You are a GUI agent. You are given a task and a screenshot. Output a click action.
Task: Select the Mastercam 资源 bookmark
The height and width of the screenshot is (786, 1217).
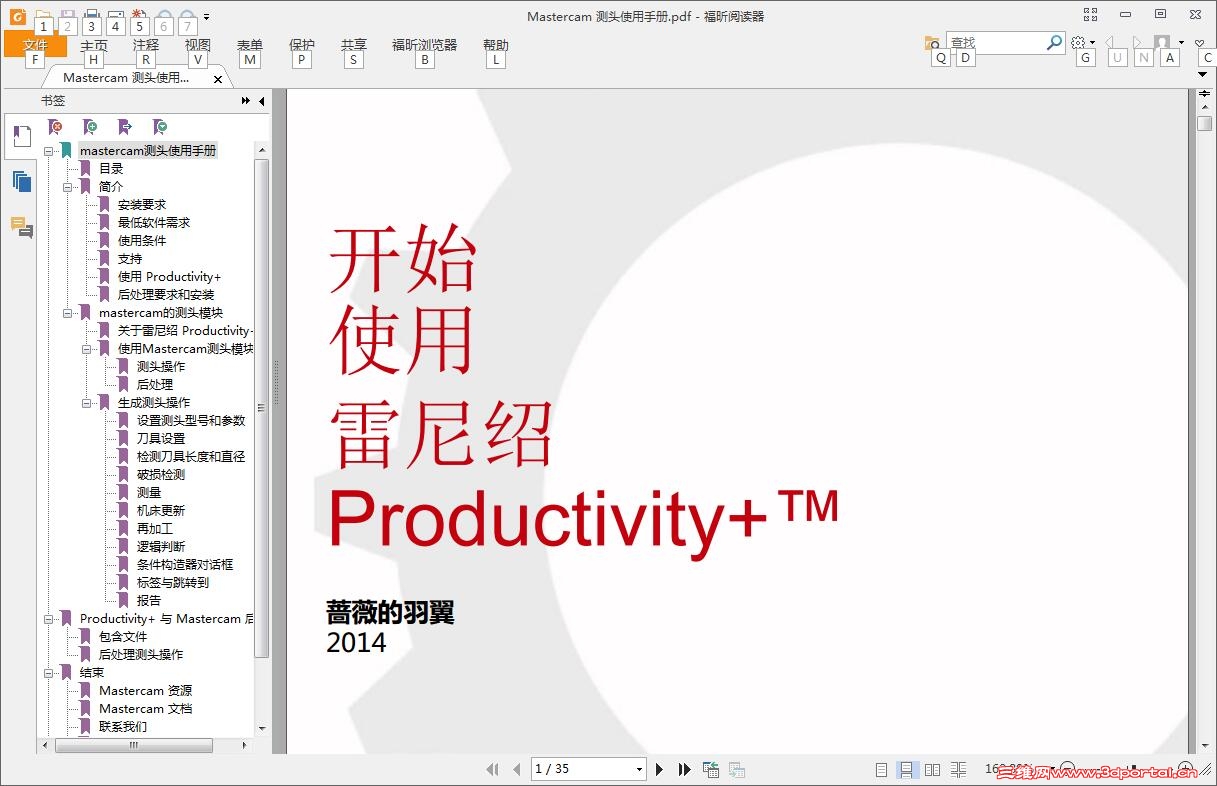pos(146,691)
